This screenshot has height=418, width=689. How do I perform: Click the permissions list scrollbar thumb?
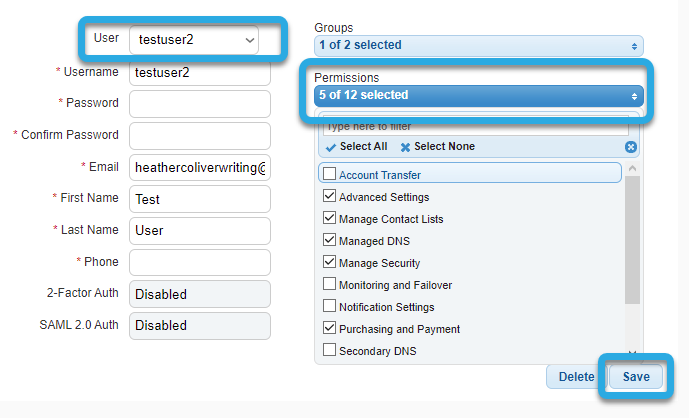pyautogui.click(x=632, y=240)
